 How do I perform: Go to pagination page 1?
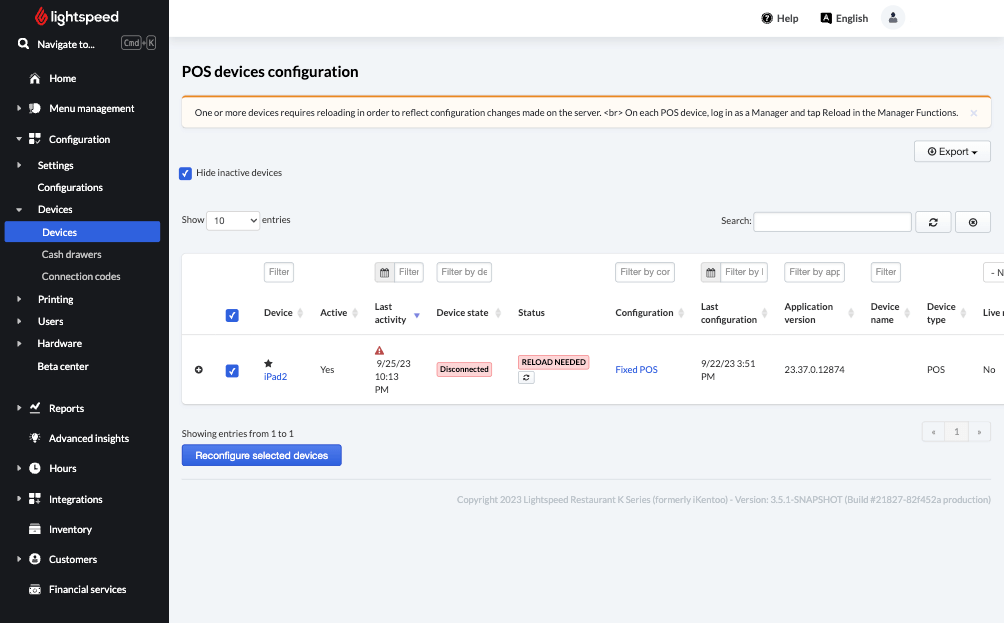point(957,432)
